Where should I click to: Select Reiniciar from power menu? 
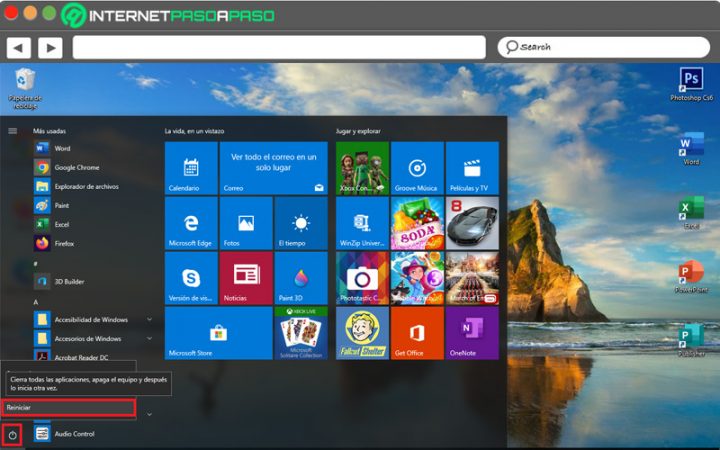point(68,408)
